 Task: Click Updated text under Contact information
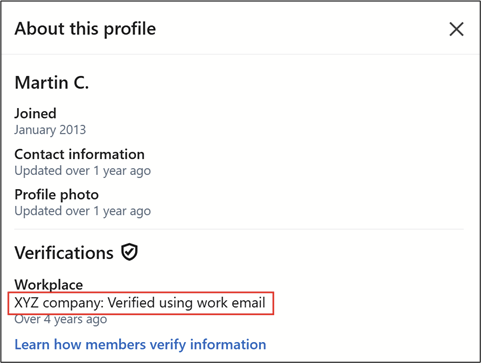click(83, 171)
